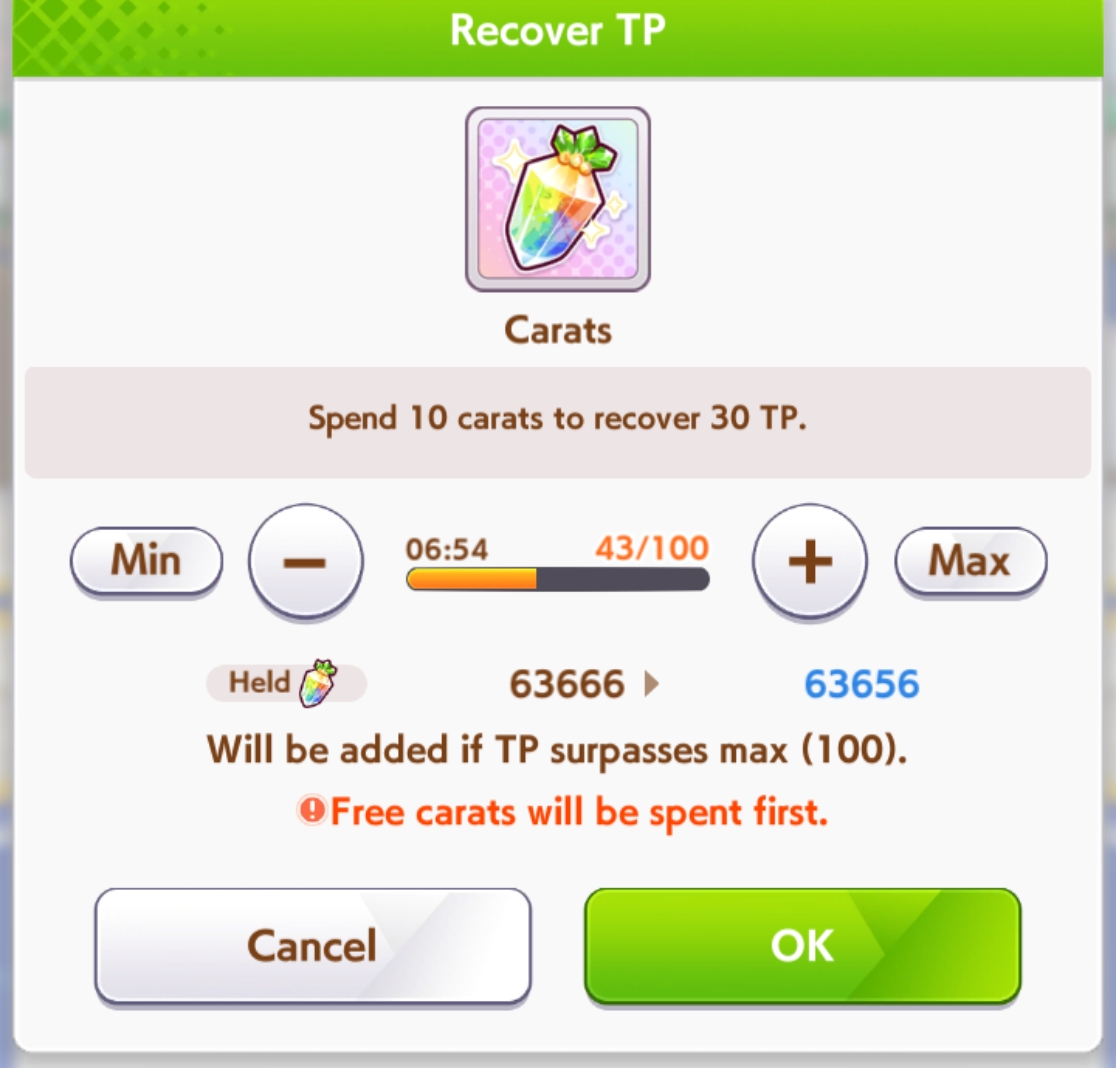Set recovery amount with Max button

[x=970, y=561]
